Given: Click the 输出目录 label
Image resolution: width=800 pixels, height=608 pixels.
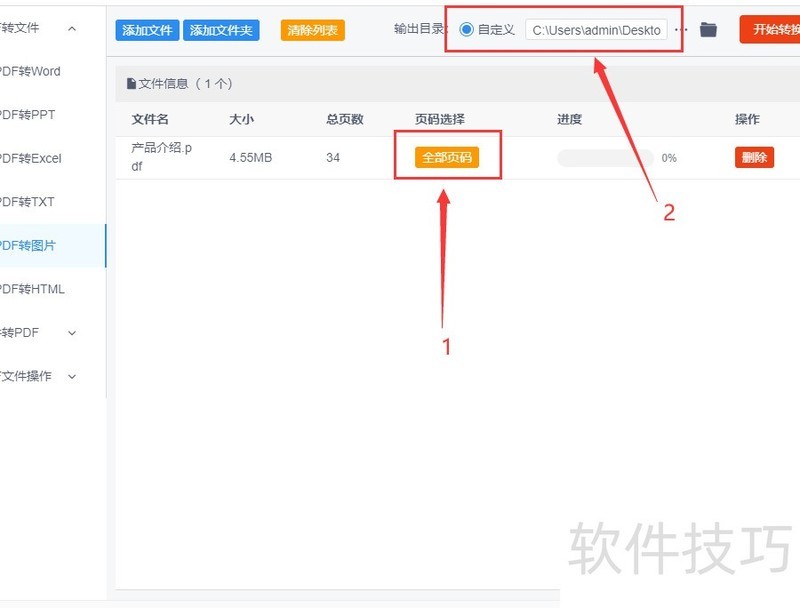Looking at the screenshot, I should (x=419, y=29).
